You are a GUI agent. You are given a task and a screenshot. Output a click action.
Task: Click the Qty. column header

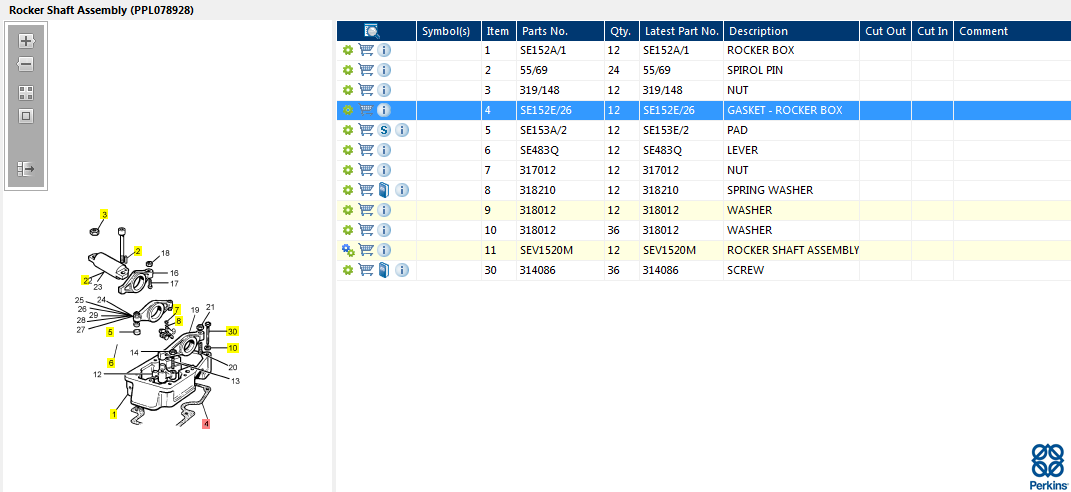coord(619,31)
